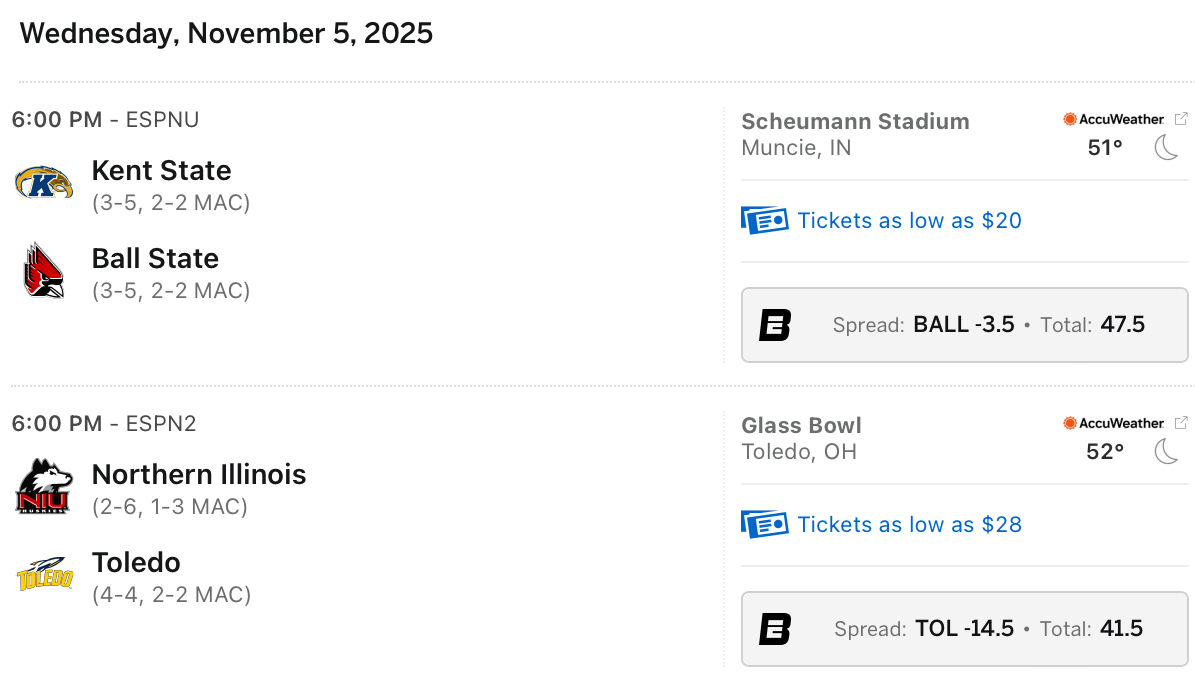1195x676 pixels.
Task: Click the TOL -14.5 spread odds box
Action: (964, 629)
